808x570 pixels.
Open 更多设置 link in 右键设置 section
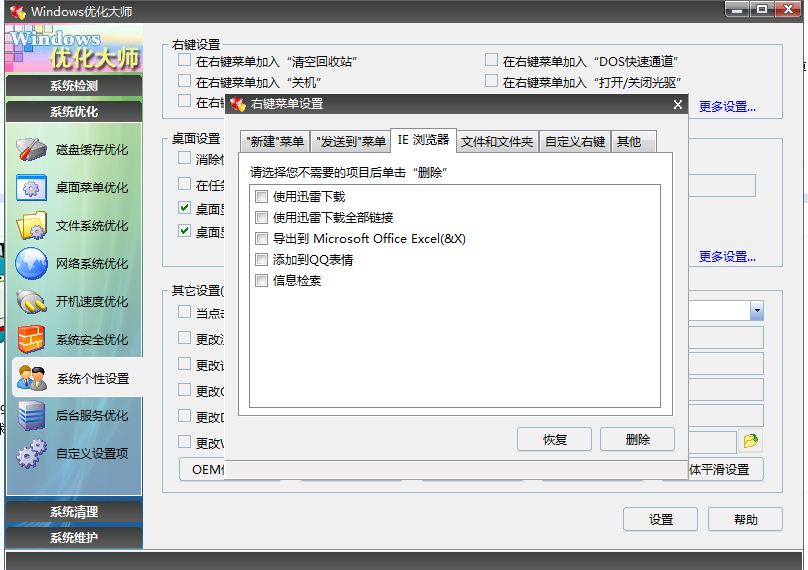tap(727, 107)
